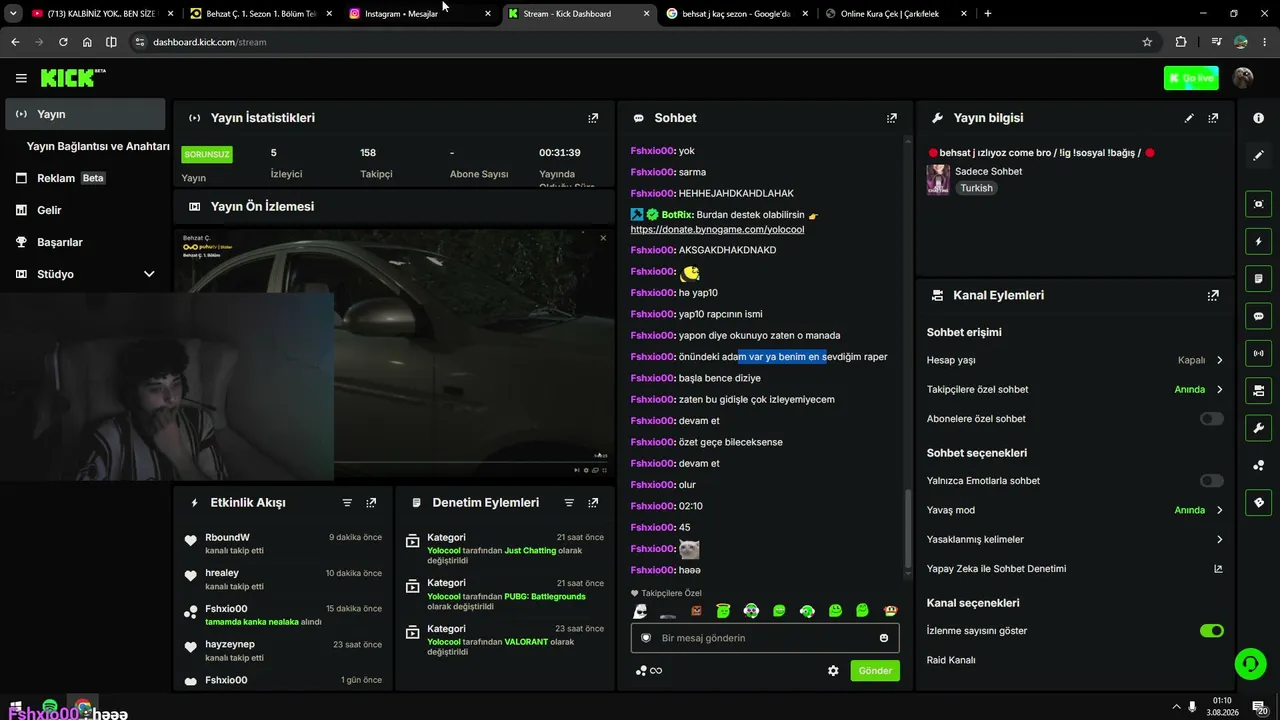The width and height of the screenshot is (1280, 720).
Task: Switch to the Instagram Mesajlar browser tab
Action: (x=420, y=14)
